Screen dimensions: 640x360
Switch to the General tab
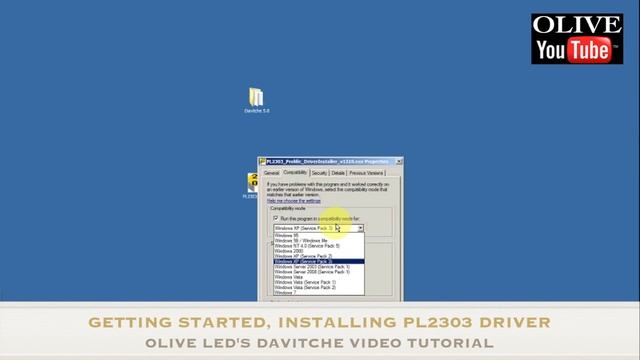271,173
